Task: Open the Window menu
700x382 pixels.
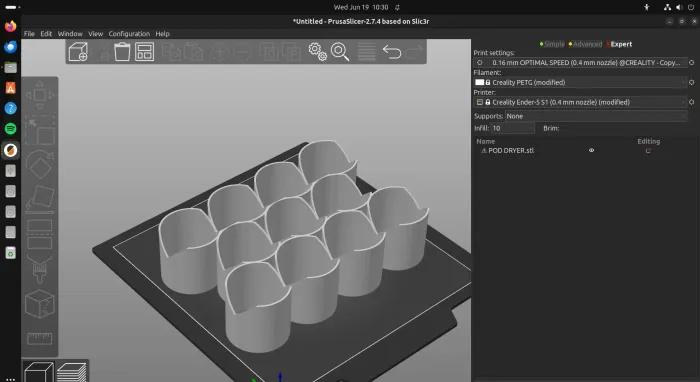Action: 70,33
